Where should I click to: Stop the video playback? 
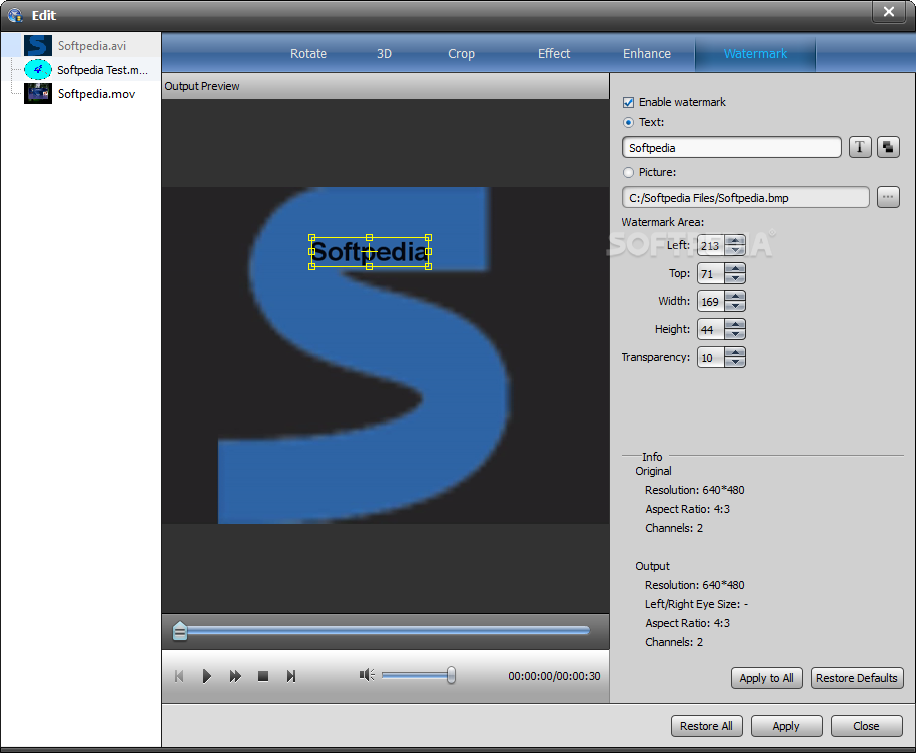tap(263, 676)
